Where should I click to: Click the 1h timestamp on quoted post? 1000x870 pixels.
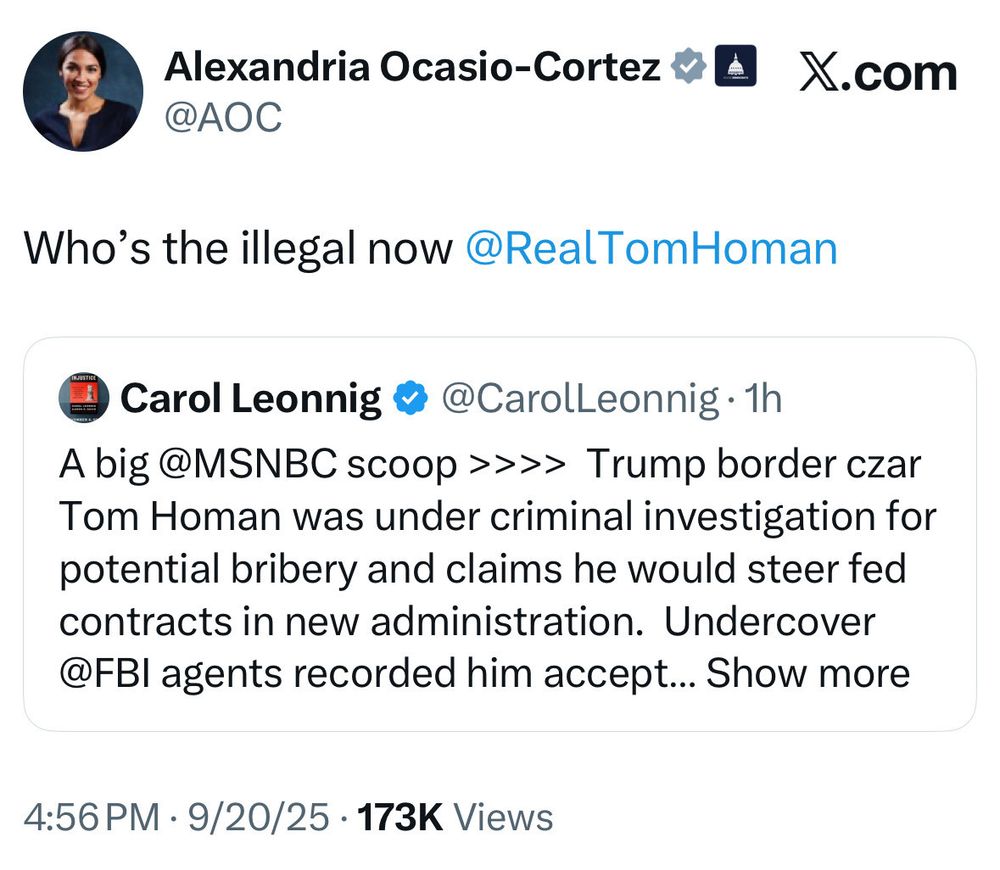point(765,399)
